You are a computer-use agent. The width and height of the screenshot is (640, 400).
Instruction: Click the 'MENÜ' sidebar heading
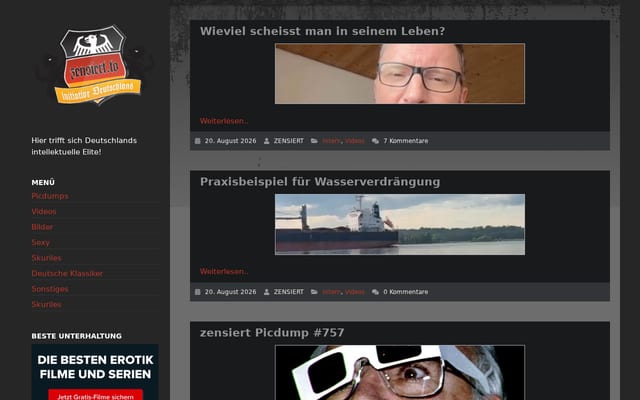pos(43,182)
